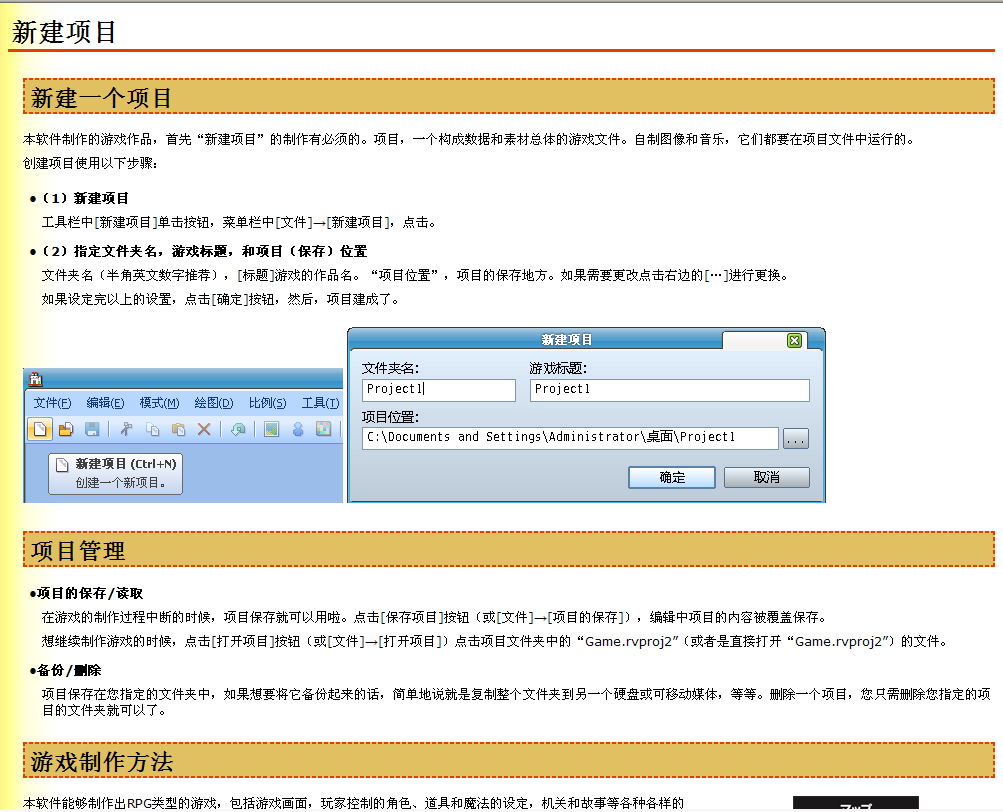The image size is (1003, 812).
Task: Click the castle application icon in the title bar
Action: click(36, 379)
